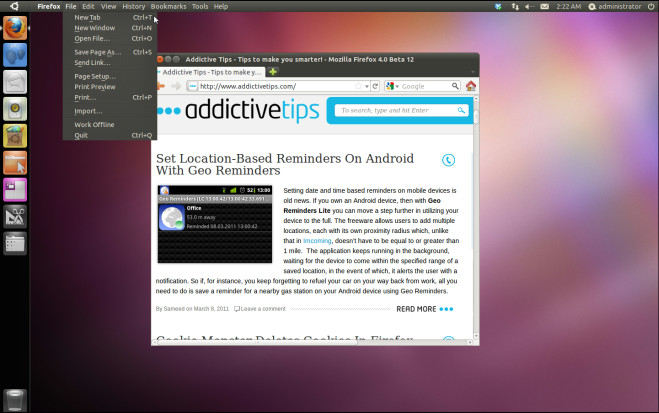
Task: Open the History menu
Action: click(x=134, y=6)
